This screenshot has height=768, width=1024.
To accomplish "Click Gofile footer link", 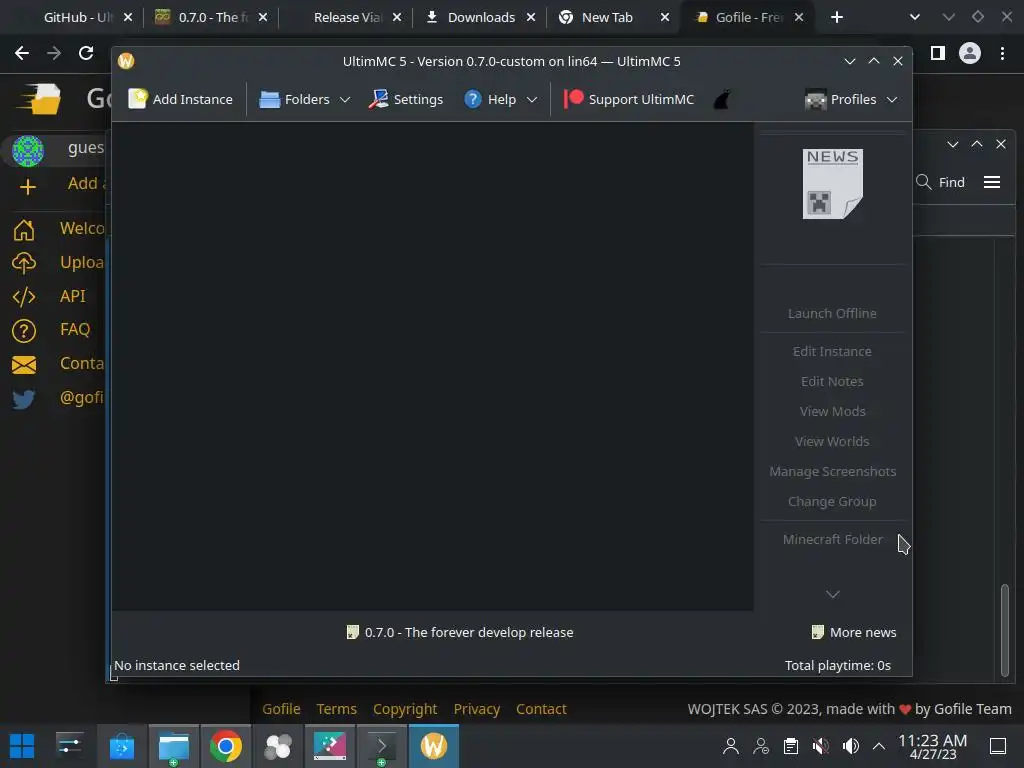I will click(281, 709).
